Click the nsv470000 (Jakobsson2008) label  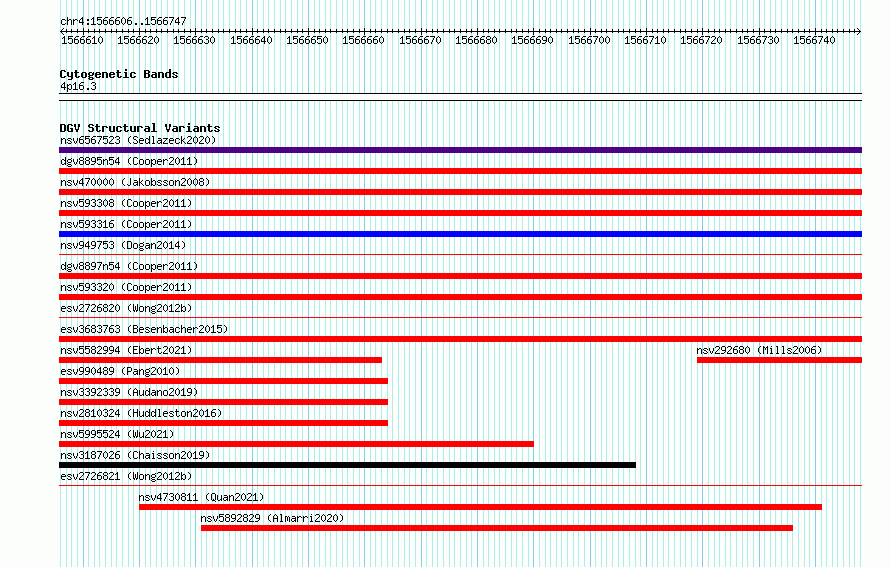[135, 182]
